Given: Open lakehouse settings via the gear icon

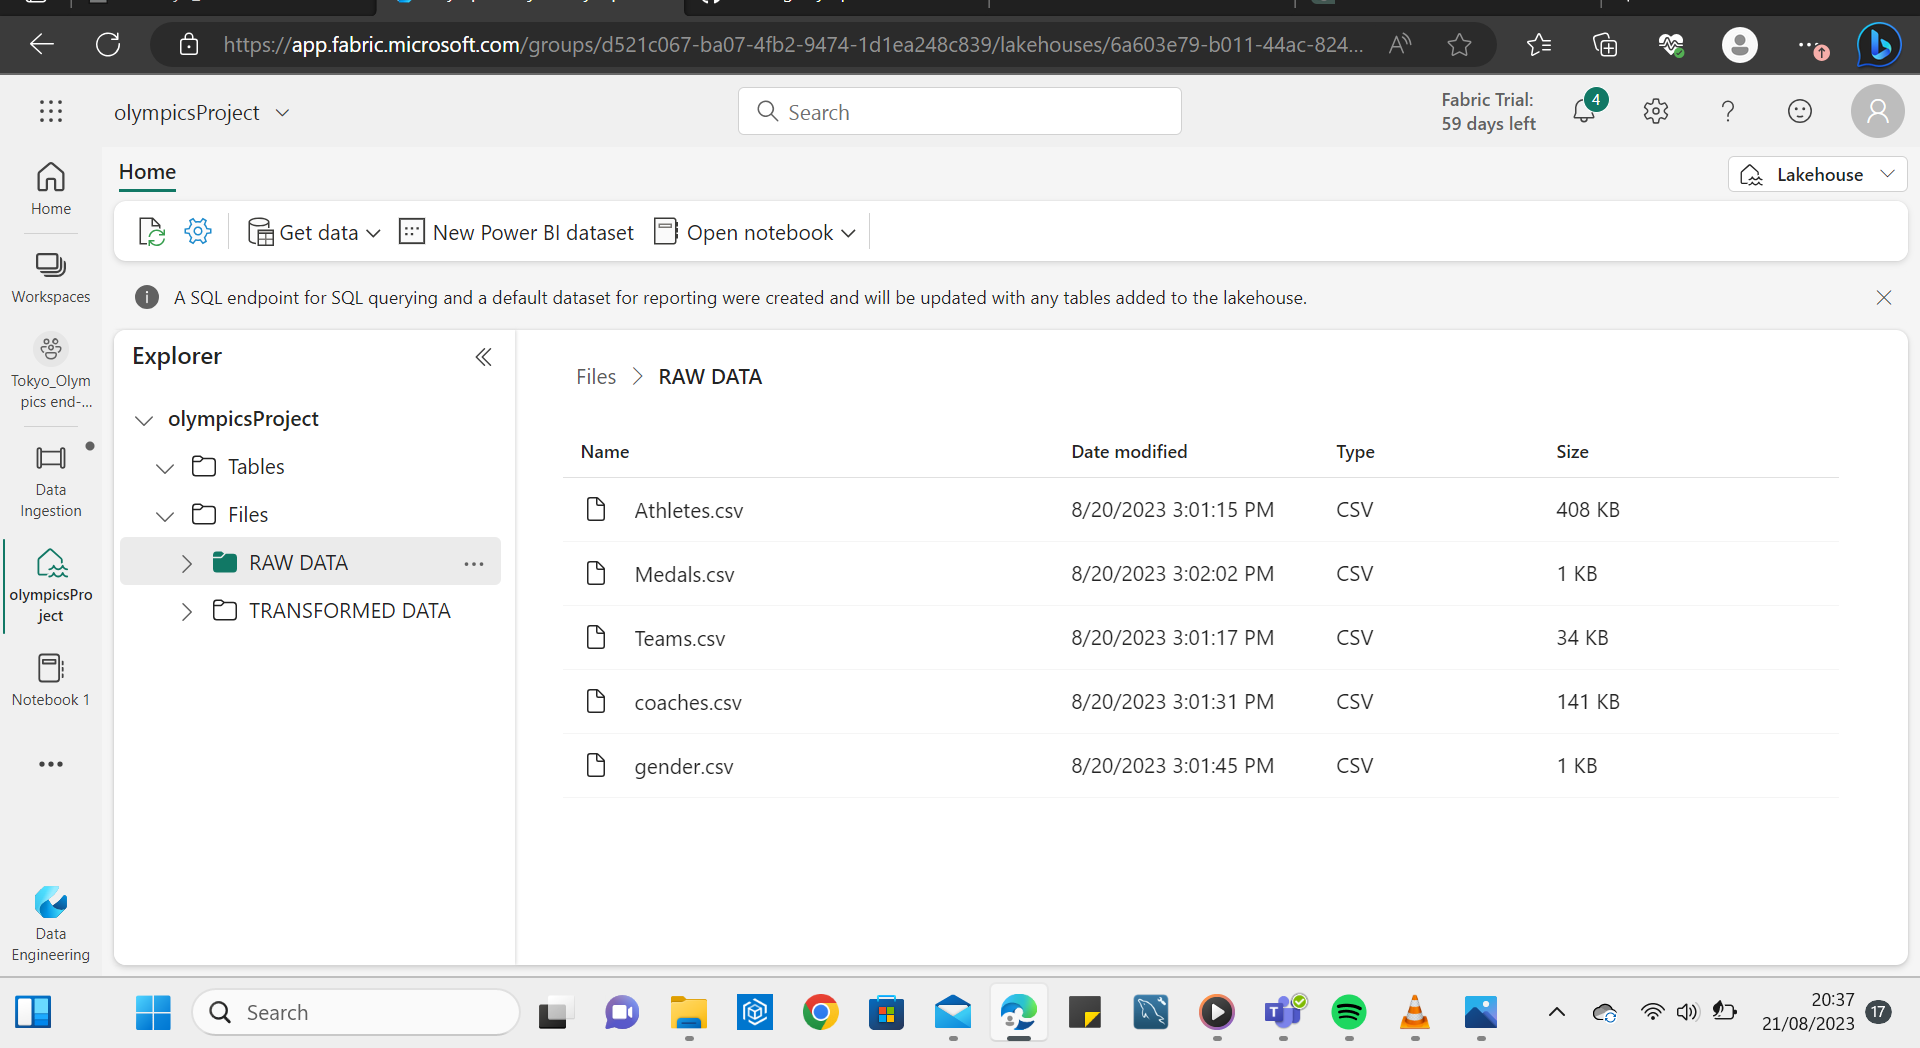Looking at the screenshot, I should 197,231.
